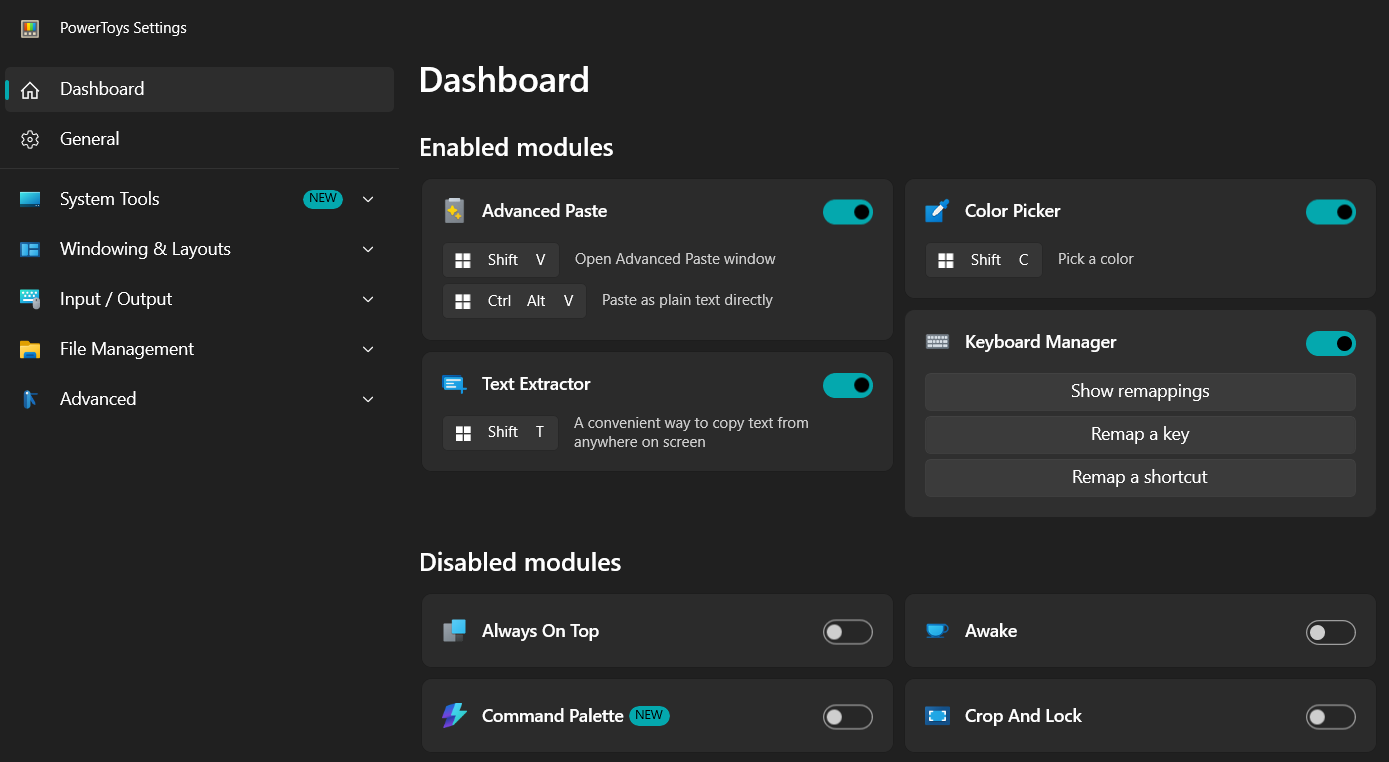Click the Text Extractor icon
The width and height of the screenshot is (1389, 762).
pos(455,384)
